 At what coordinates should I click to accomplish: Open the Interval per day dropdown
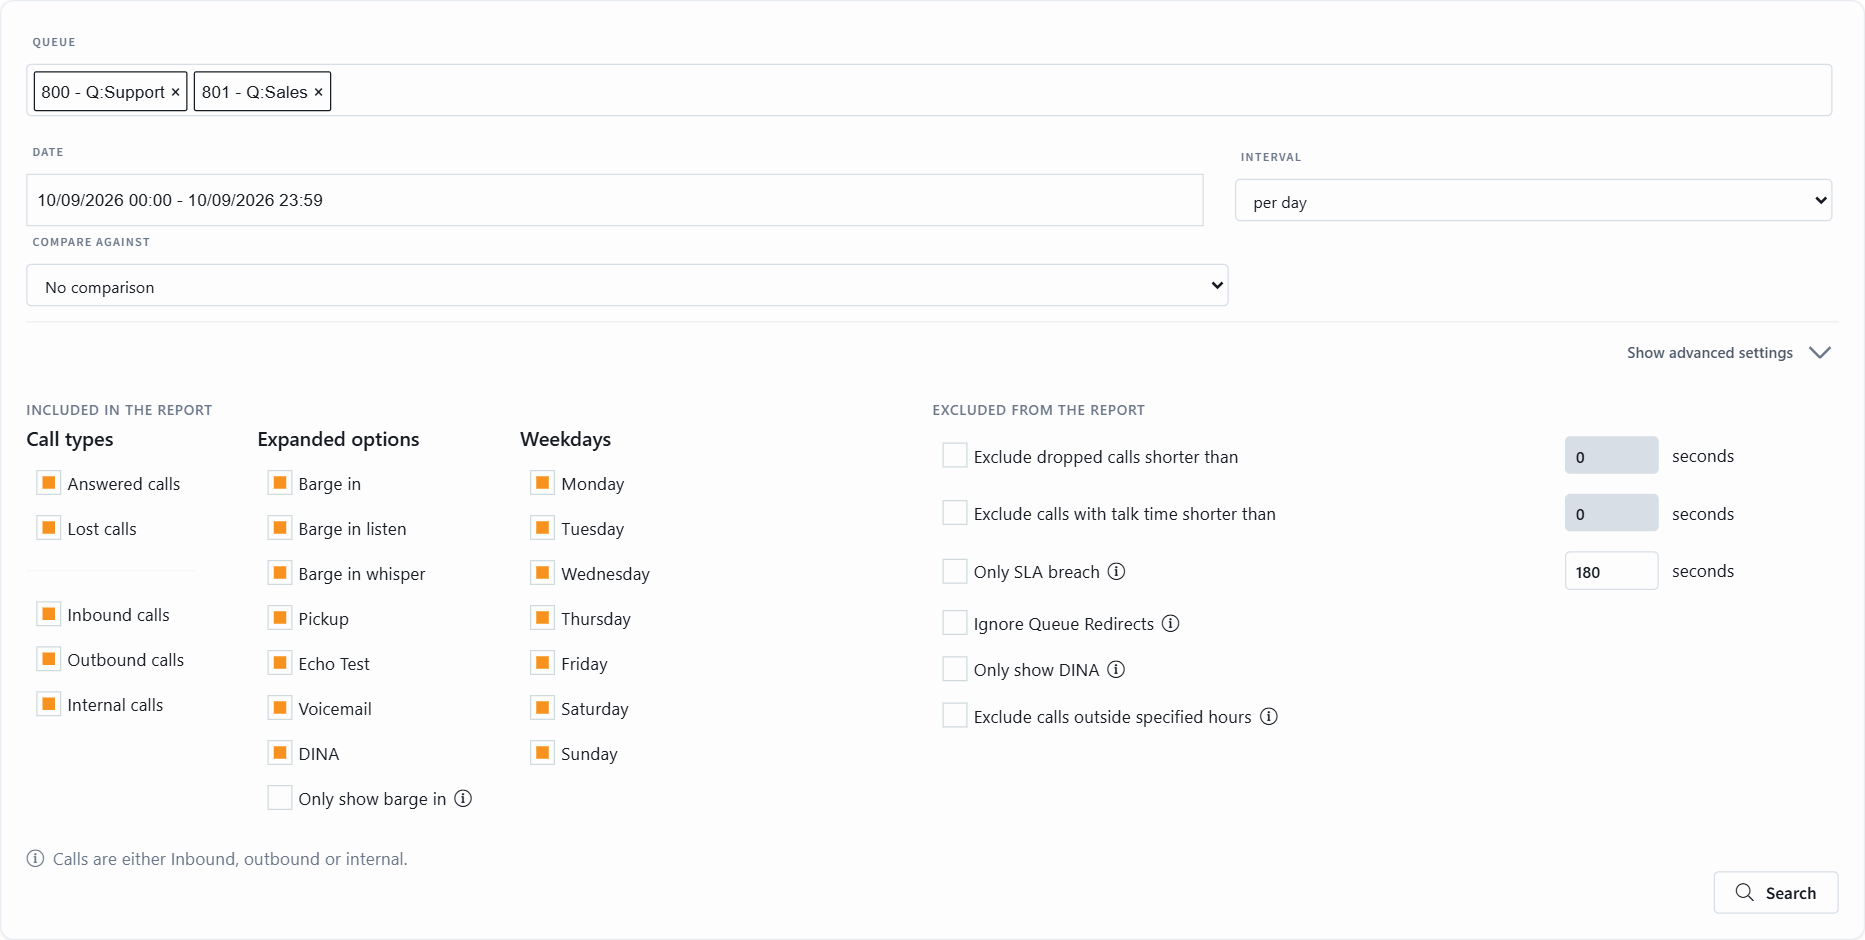(1533, 201)
